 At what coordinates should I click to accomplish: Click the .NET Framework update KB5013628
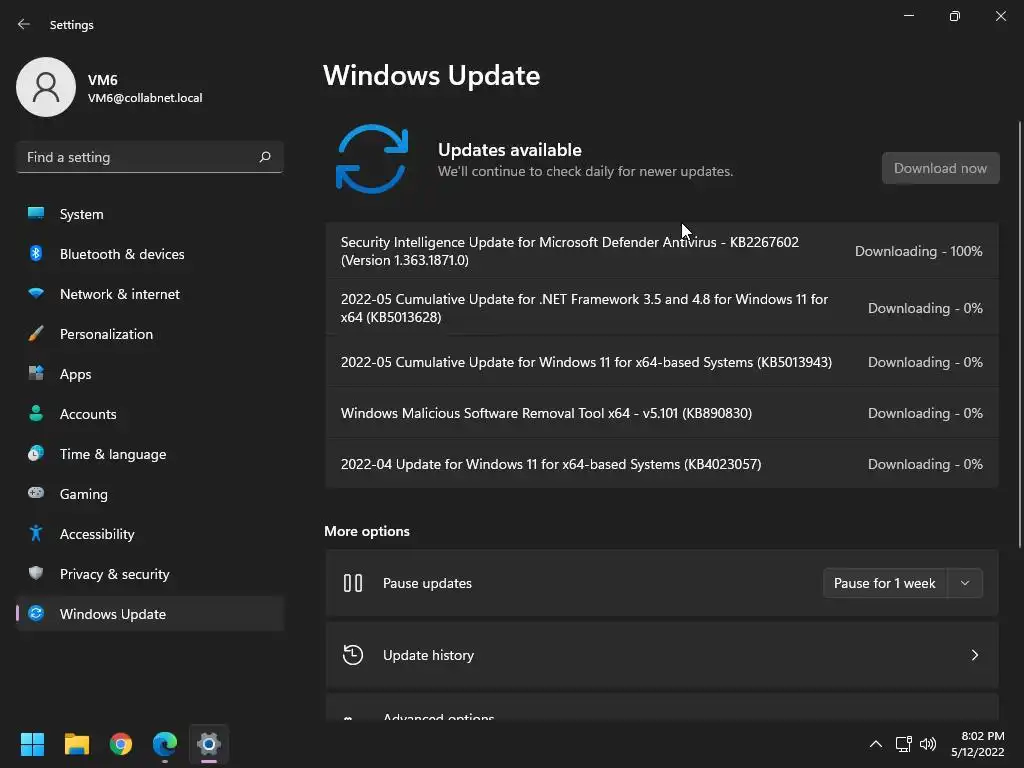click(x=662, y=308)
